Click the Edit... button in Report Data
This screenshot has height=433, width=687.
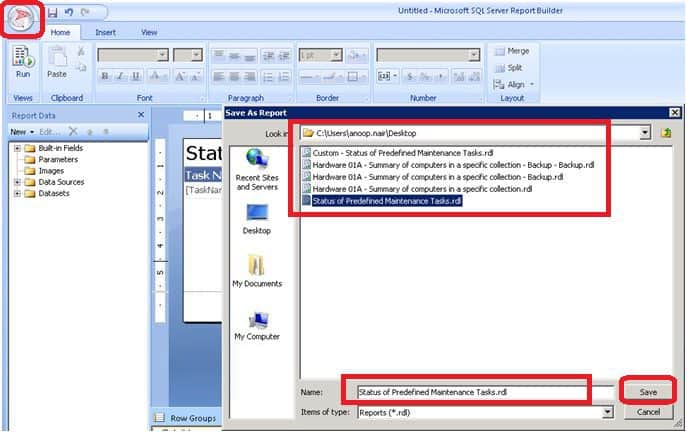click(x=49, y=131)
